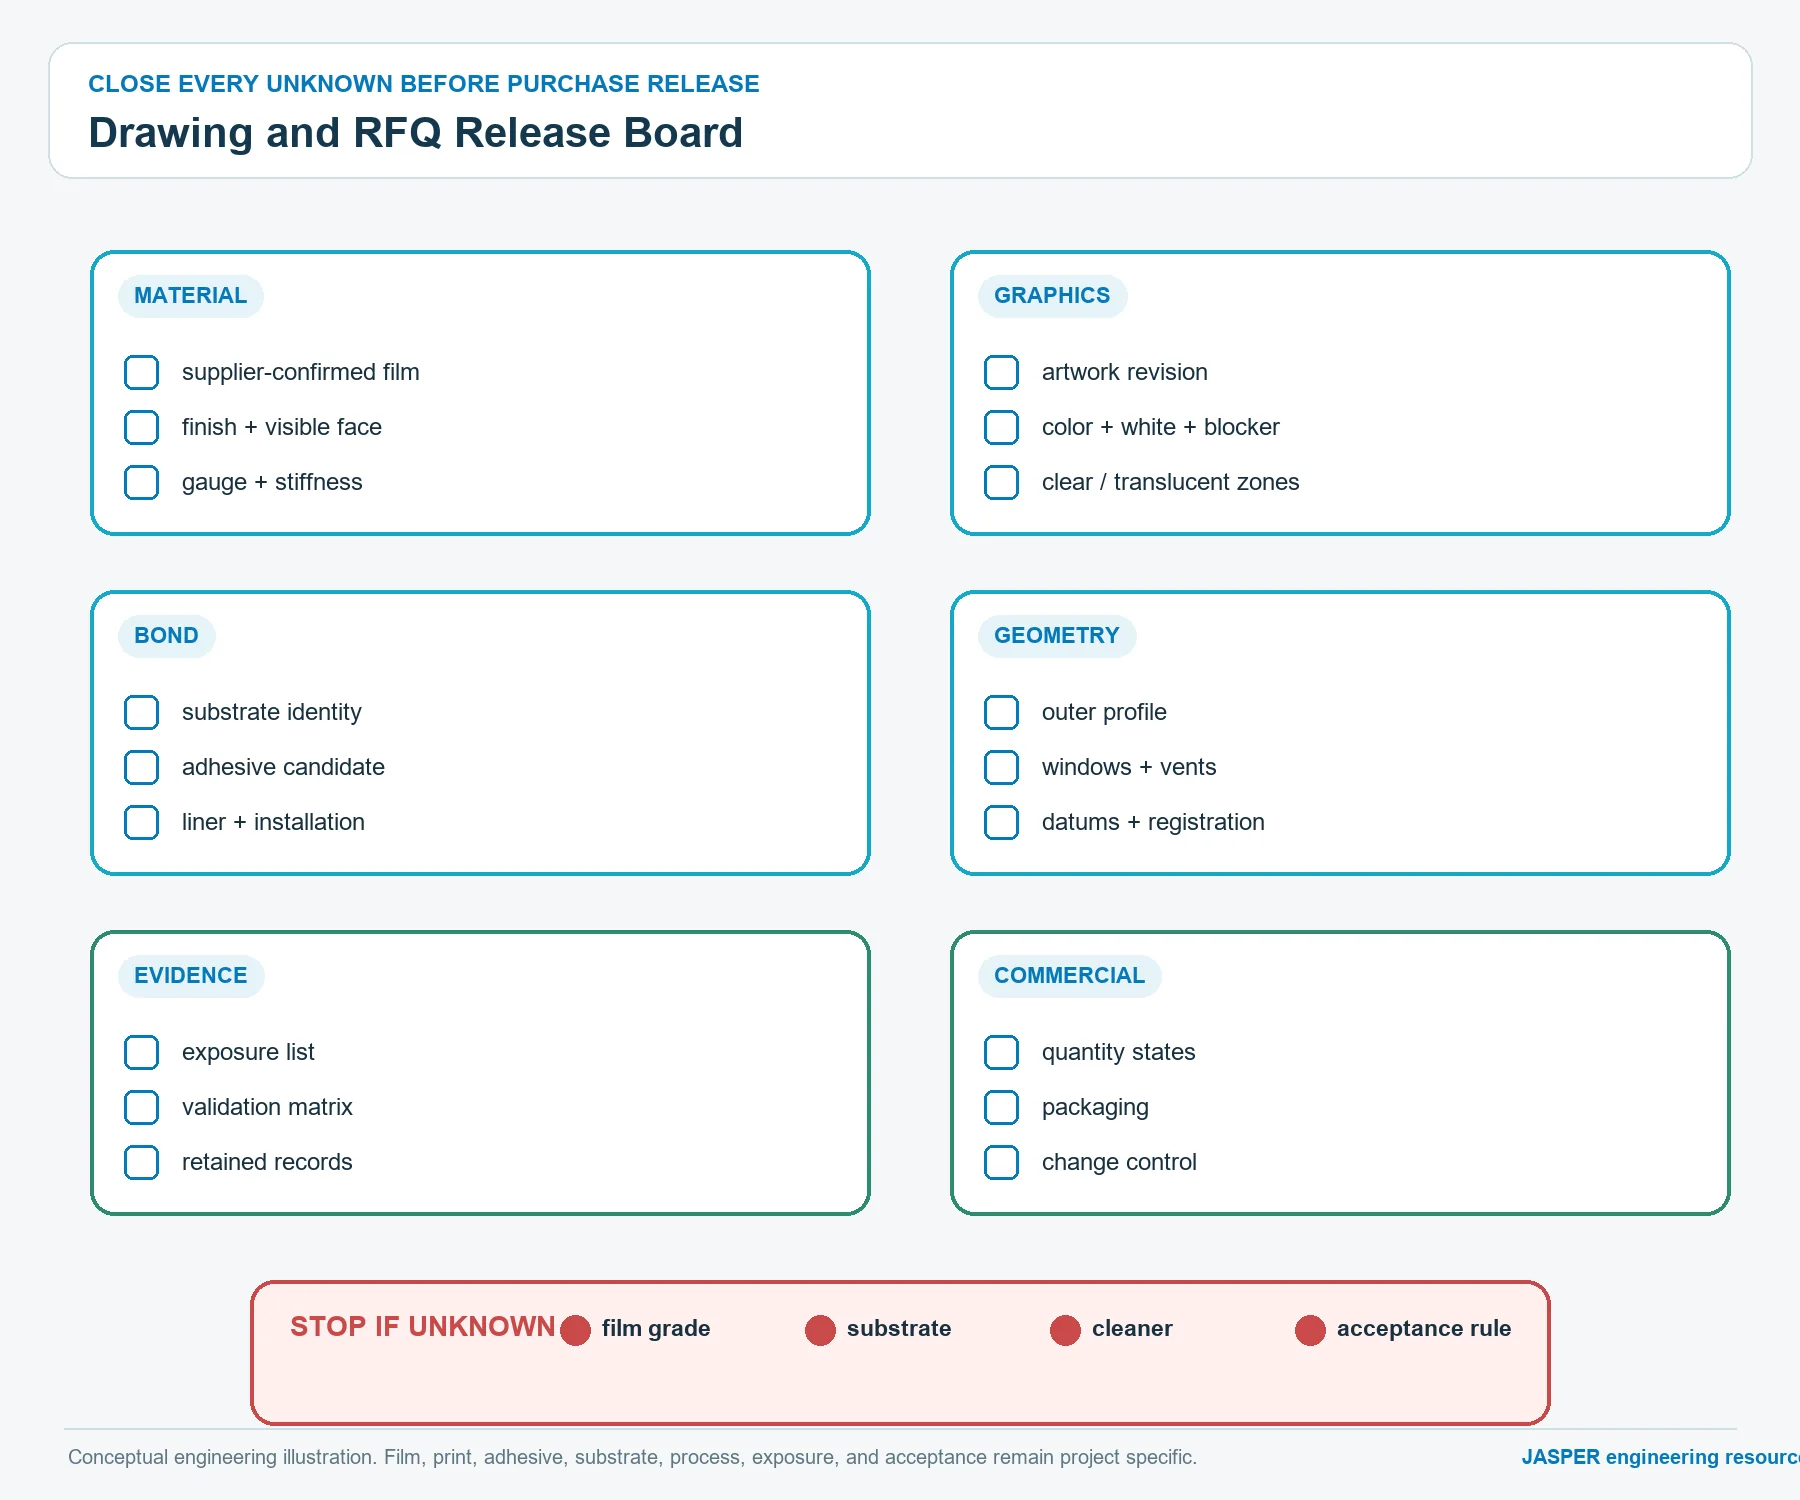Check the outer profile checkbox
This screenshot has width=1800, height=1500.
pyautogui.click(x=1001, y=712)
